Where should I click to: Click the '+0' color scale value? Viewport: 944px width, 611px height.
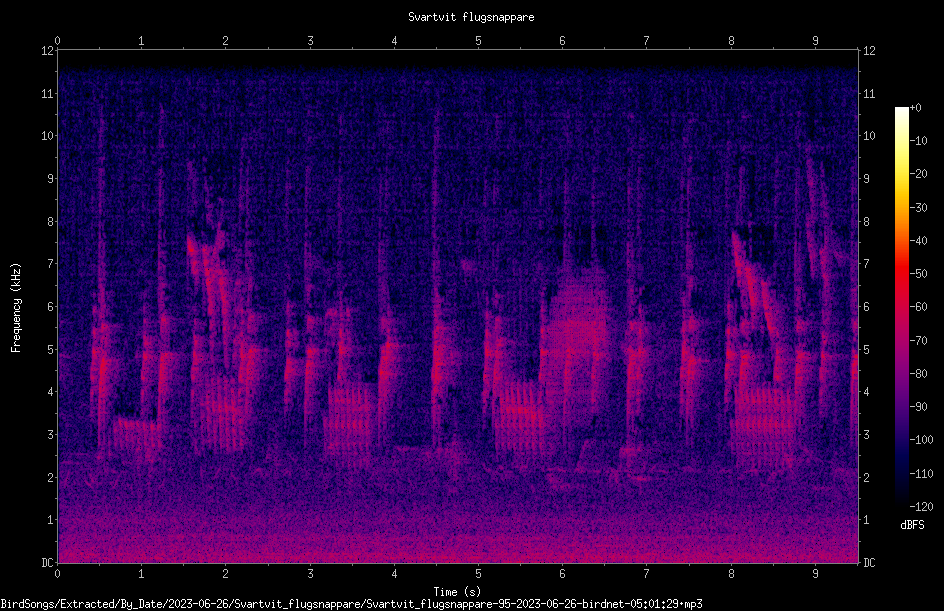pos(915,108)
